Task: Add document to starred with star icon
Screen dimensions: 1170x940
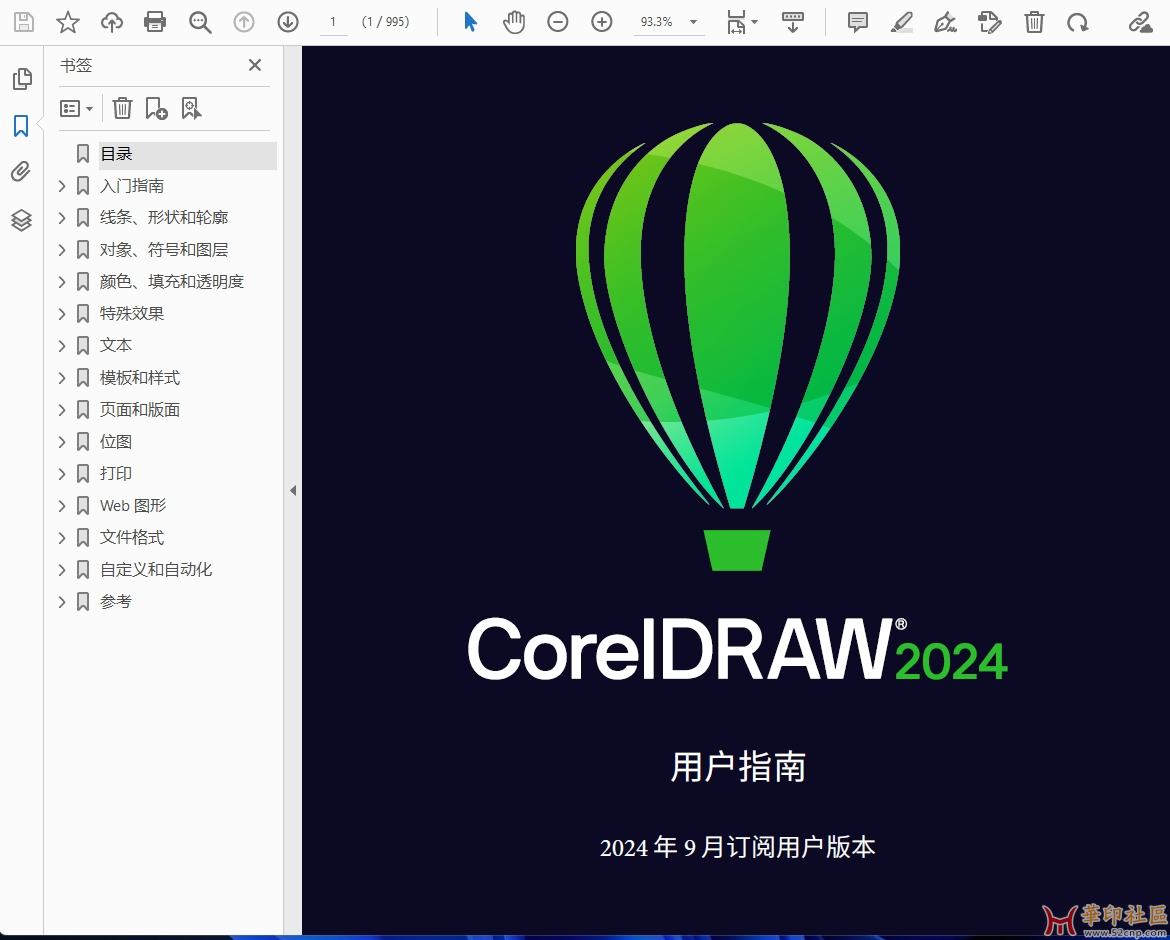Action: coord(68,22)
